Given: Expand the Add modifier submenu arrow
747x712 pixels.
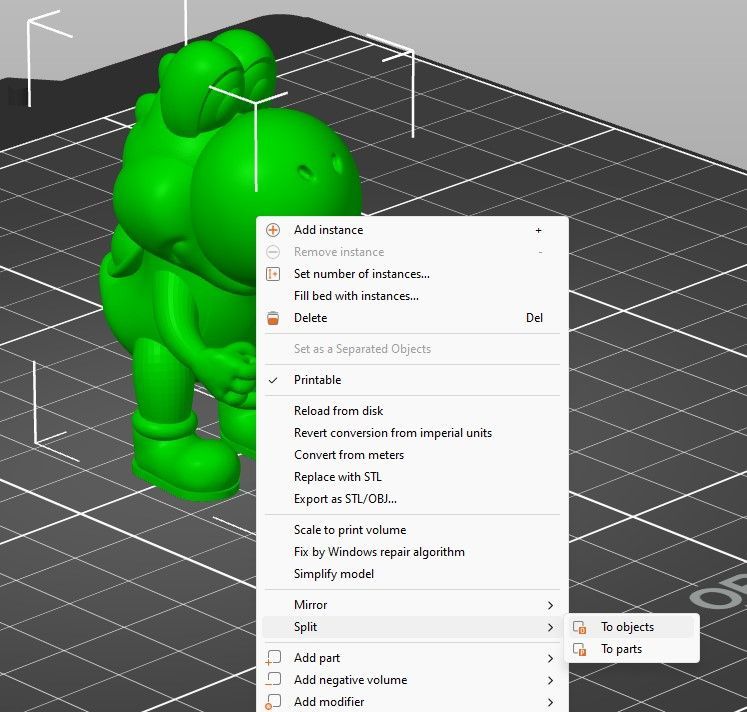Looking at the screenshot, I should click(x=550, y=702).
